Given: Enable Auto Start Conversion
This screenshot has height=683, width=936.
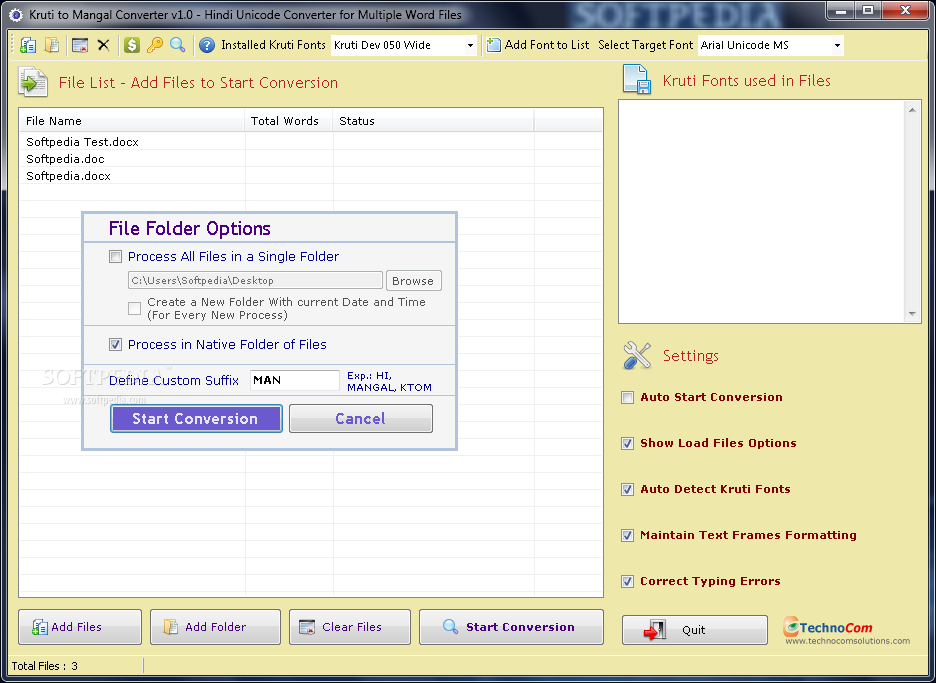Looking at the screenshot, I should (627, 398).
